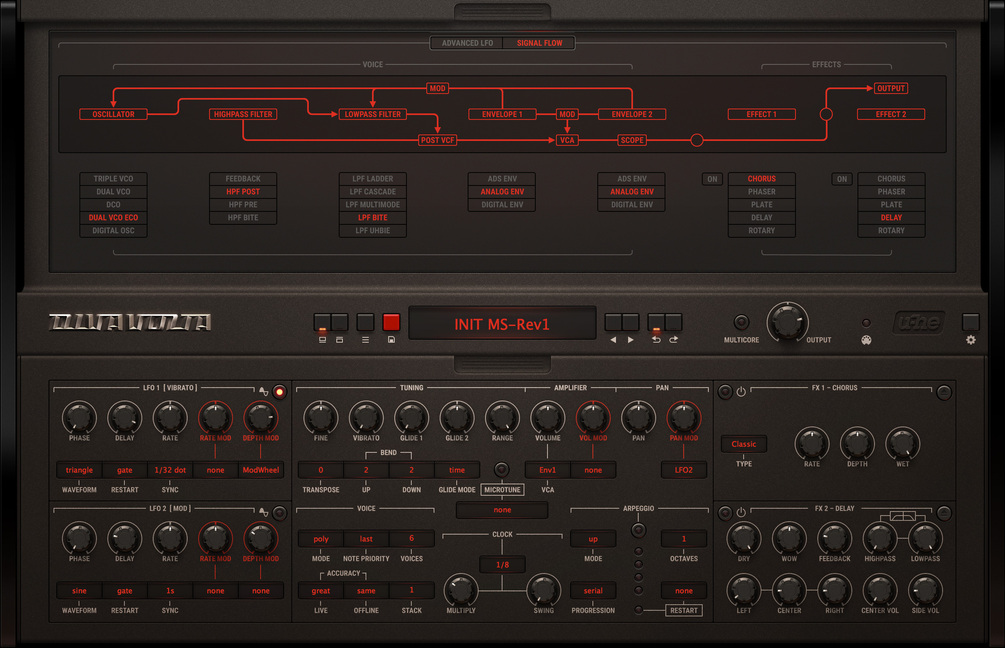1005x648 pixels.
Task: Open LFO 1 sync selector showing 1/32 dot
Action: [170, 470]
